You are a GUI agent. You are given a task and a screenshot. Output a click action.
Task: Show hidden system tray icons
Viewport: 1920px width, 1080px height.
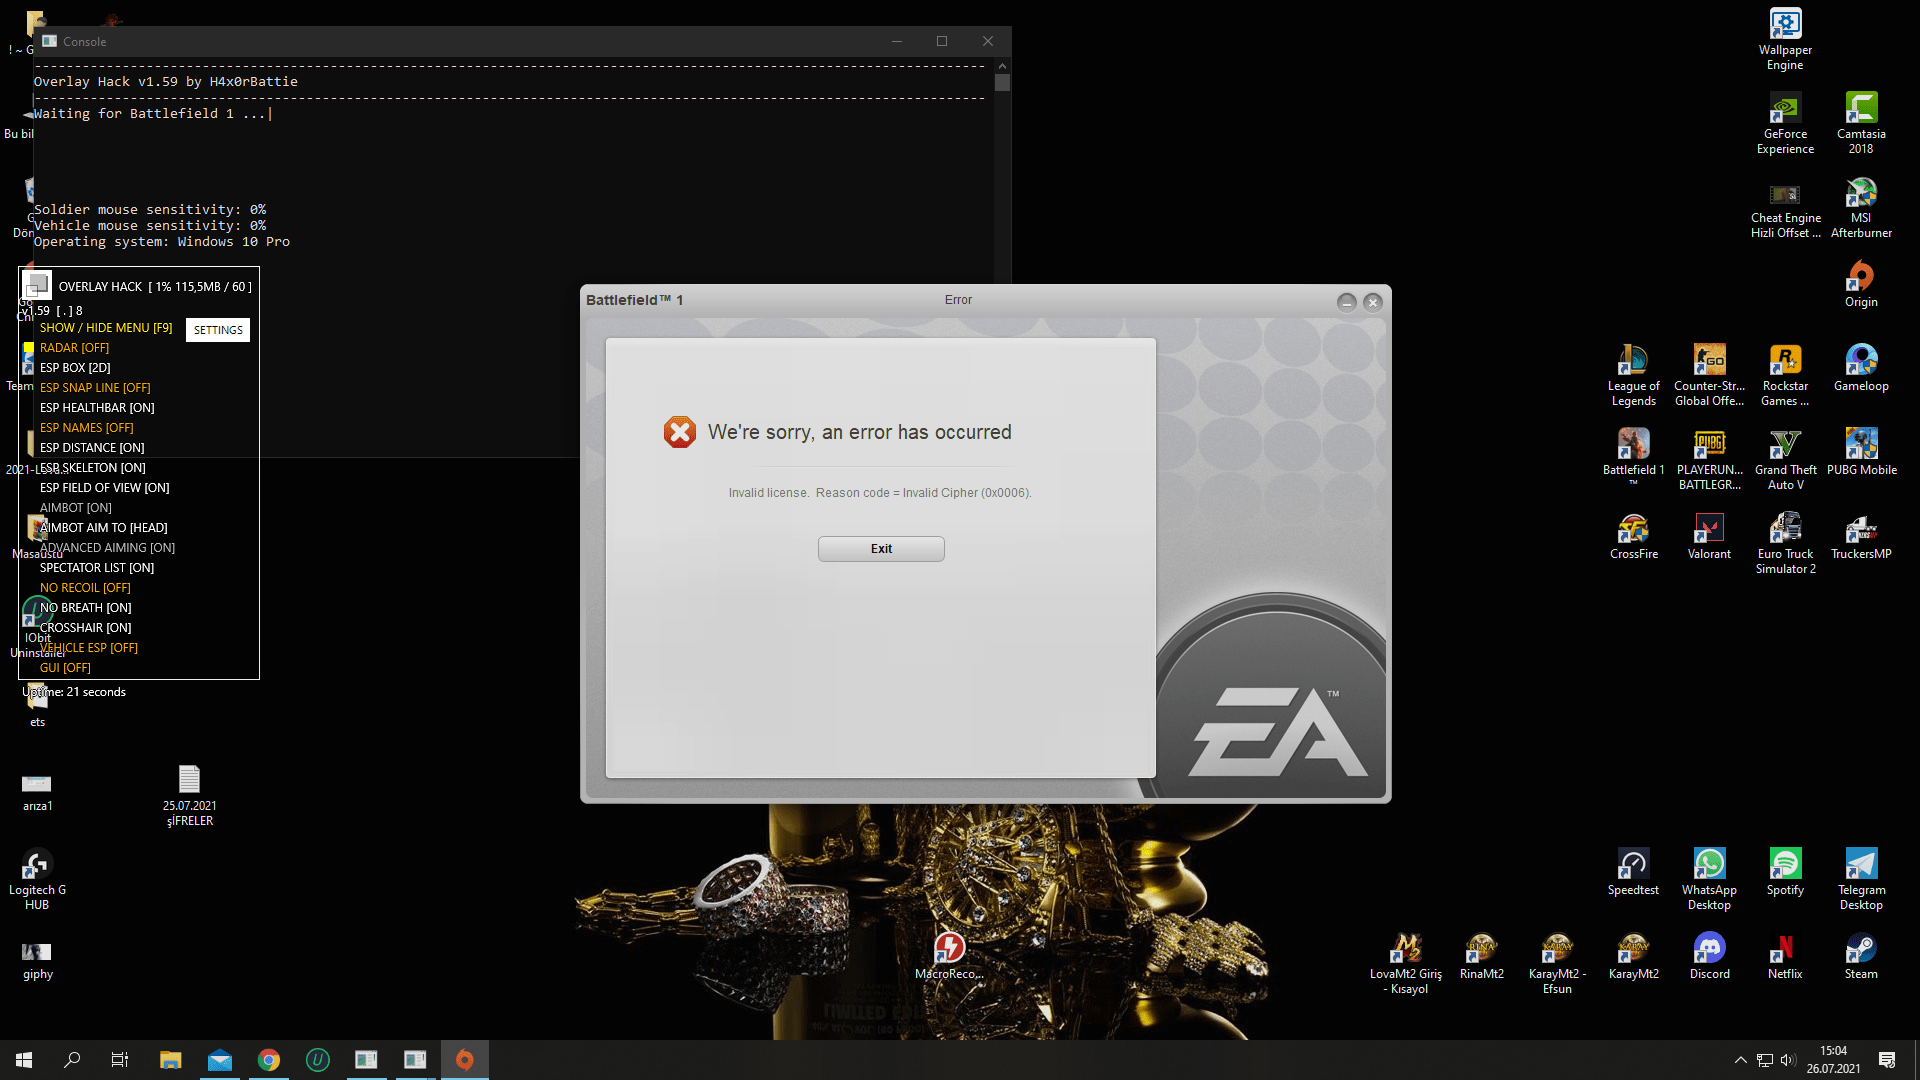[1740, 1060]
